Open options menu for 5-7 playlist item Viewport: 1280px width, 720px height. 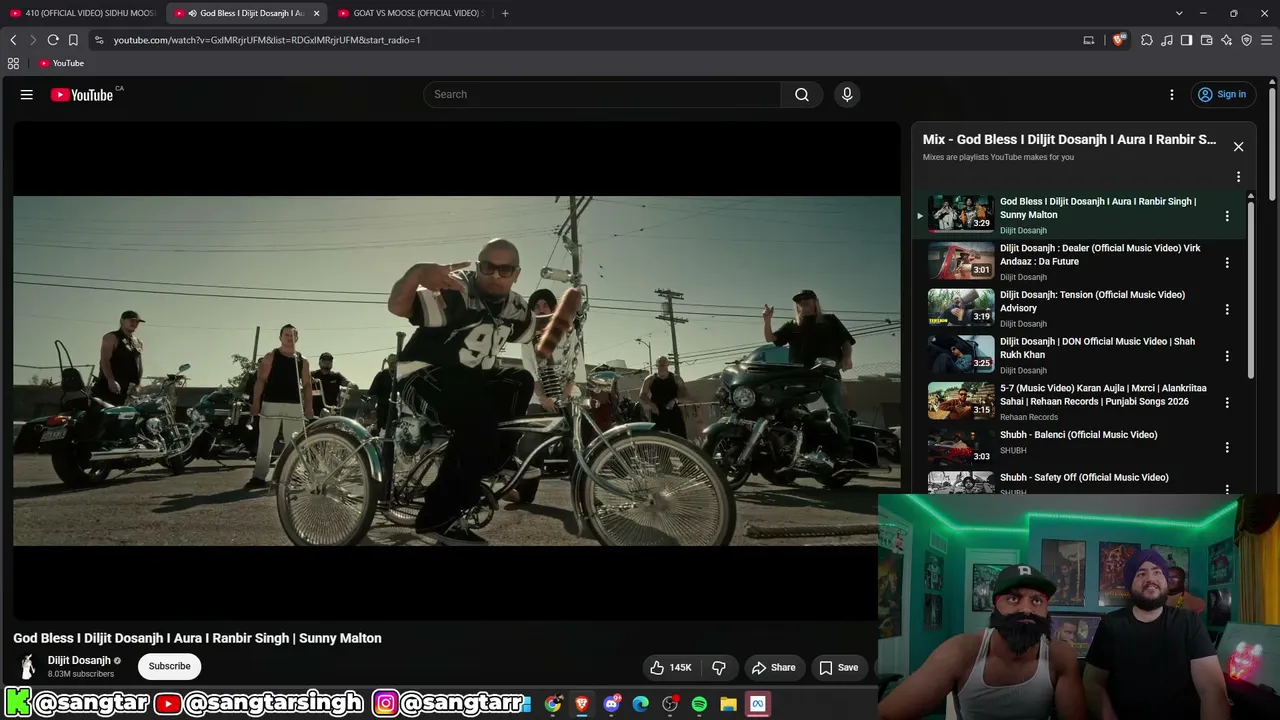[x=1227, y=402]
